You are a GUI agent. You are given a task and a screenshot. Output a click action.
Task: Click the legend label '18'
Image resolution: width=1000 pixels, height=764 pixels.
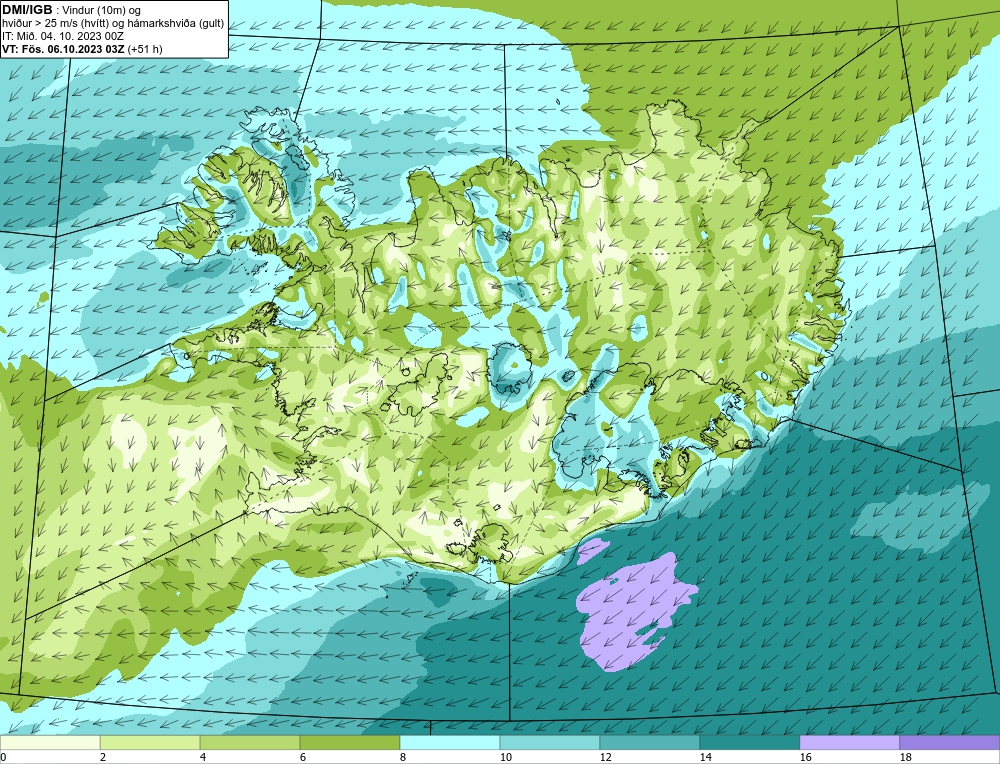click(906, 758)
